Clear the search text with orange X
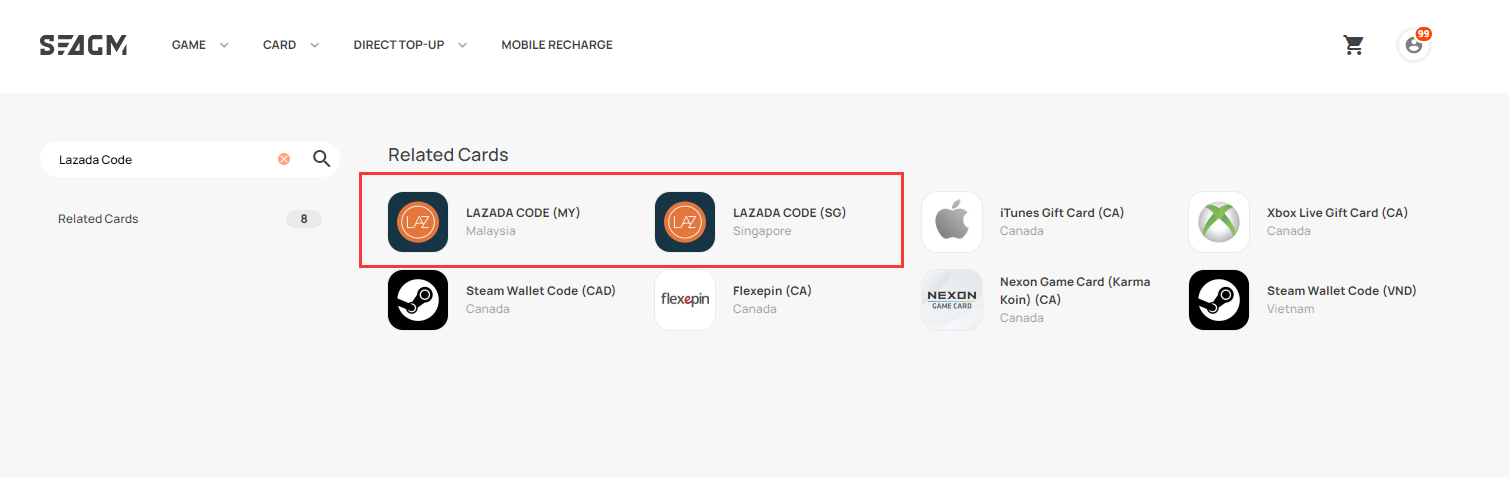The height and width of the screenshot is (477, 1510). [x=284, y=159]
